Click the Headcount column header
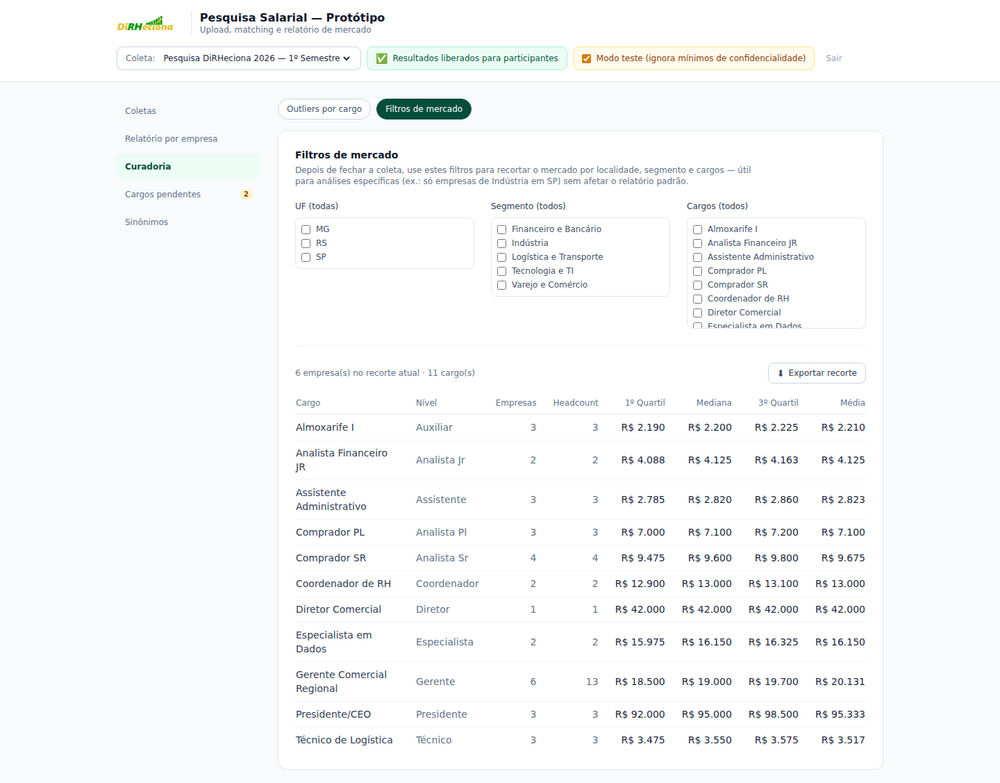This screenshot has width=1000, height=783. pyautogui.click(x=575, y=403)
